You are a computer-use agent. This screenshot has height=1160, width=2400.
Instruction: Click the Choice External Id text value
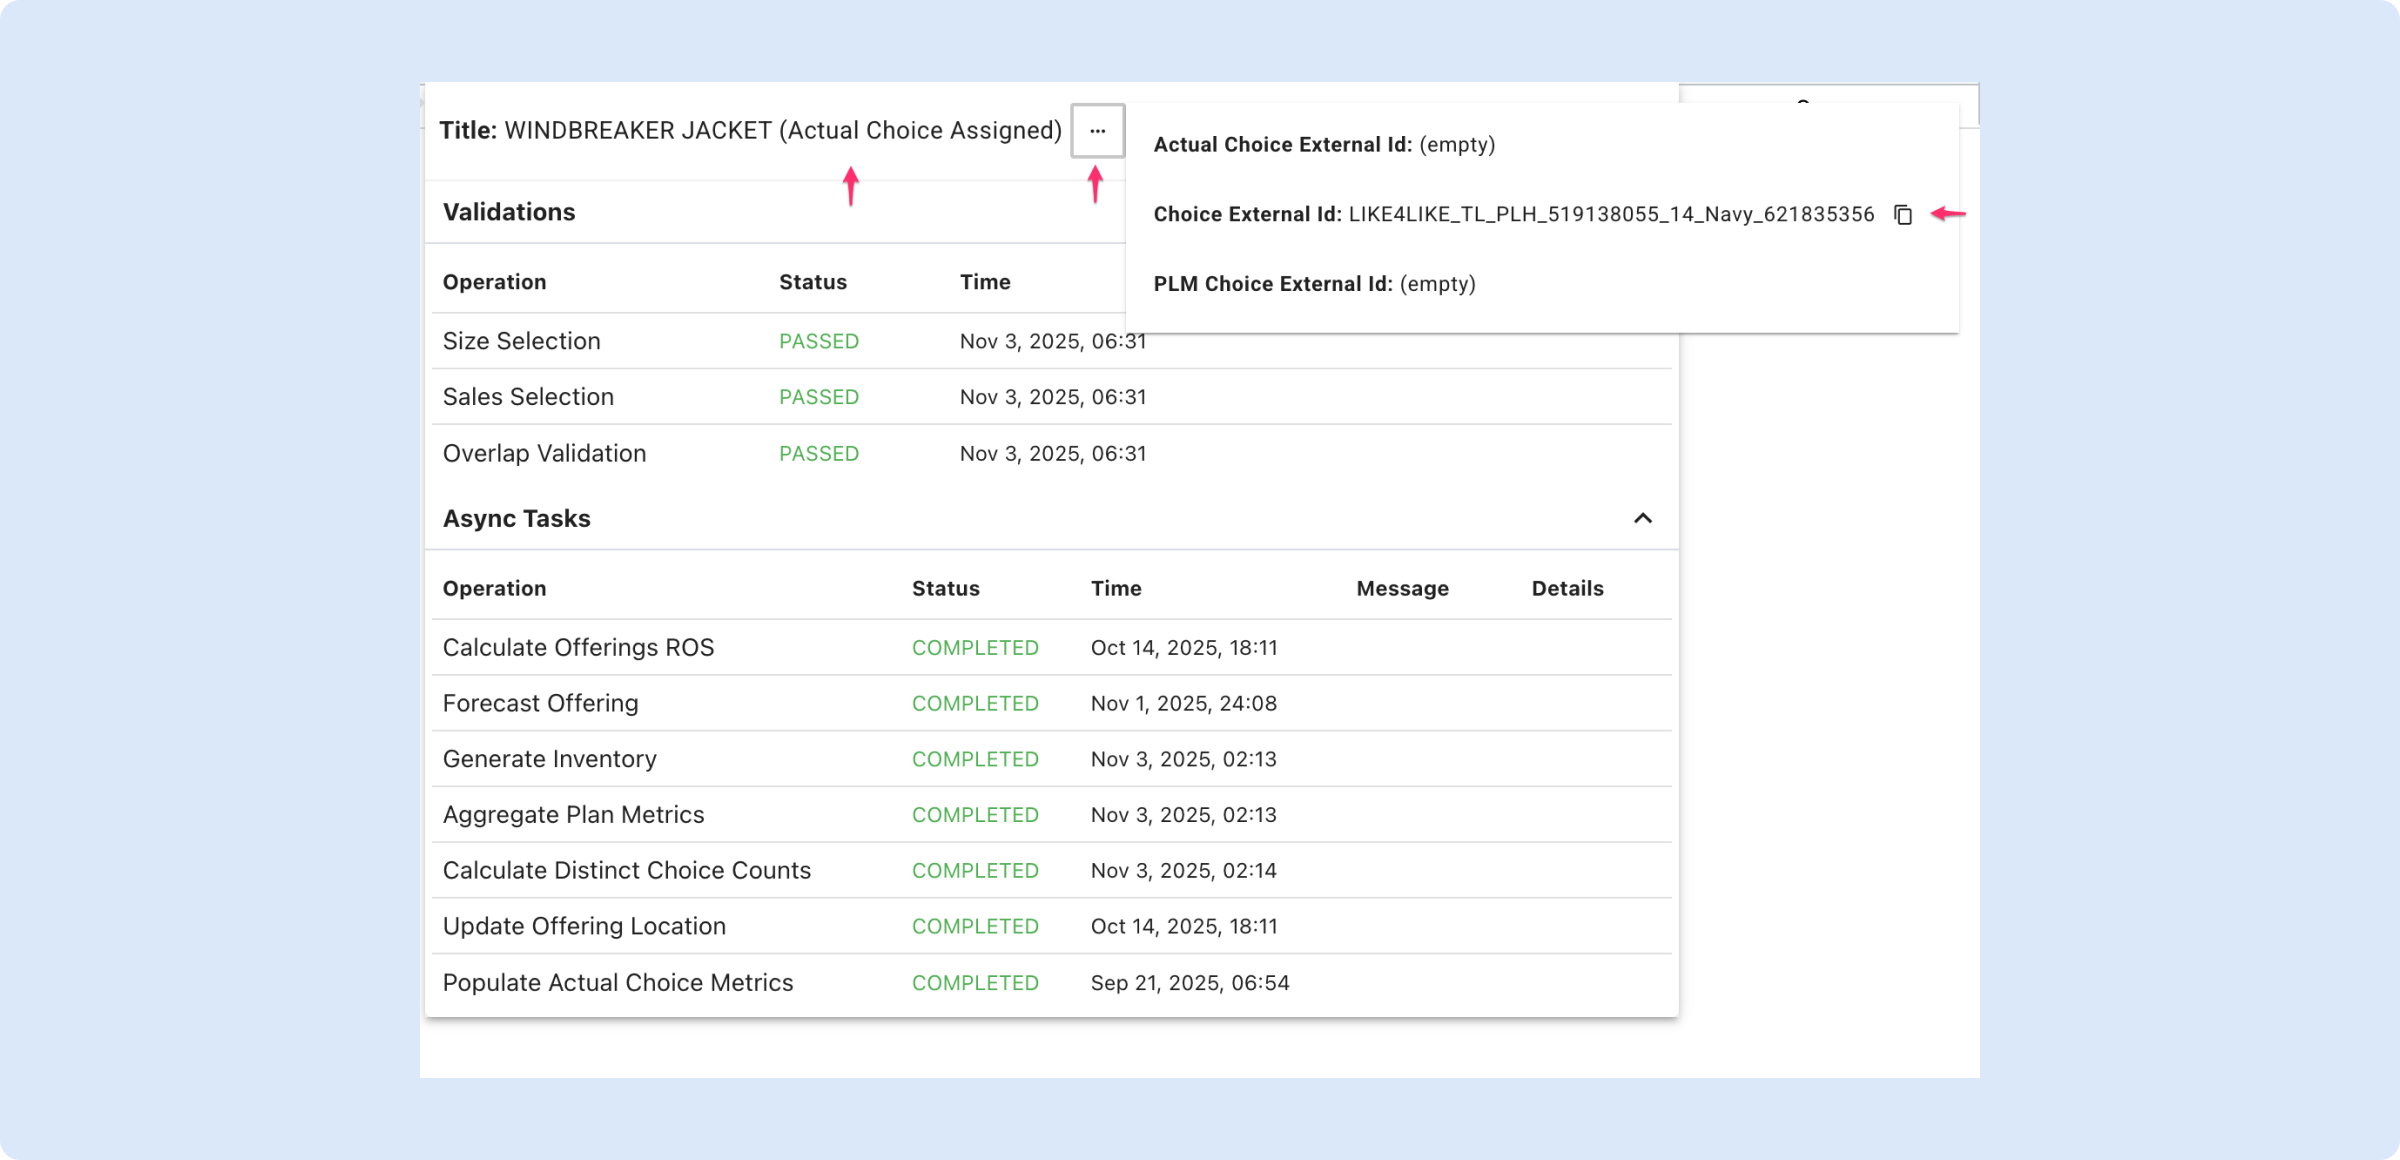(1610, 215)
